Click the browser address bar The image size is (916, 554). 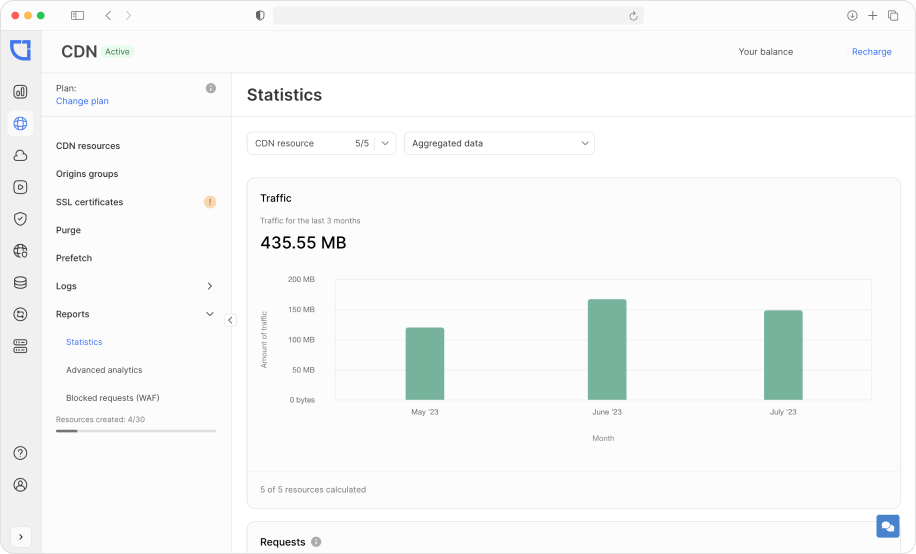(458, 16)
